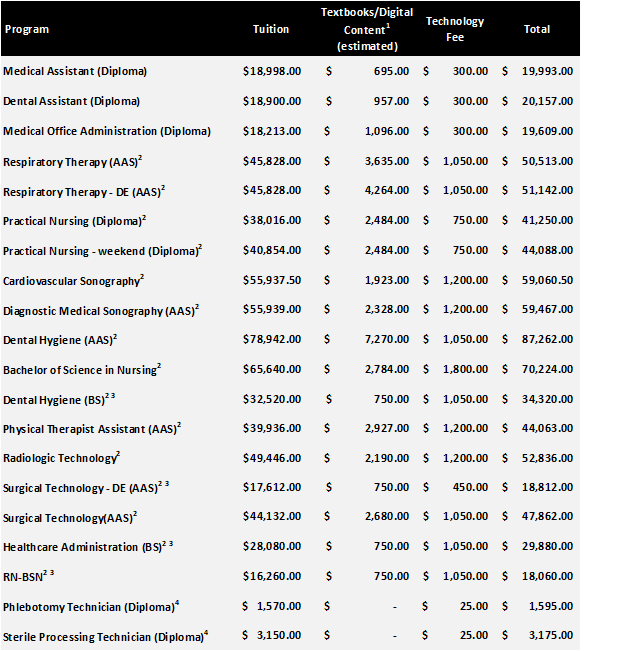
Task: Click the Tuition column header
Action: tap(271, 29)
